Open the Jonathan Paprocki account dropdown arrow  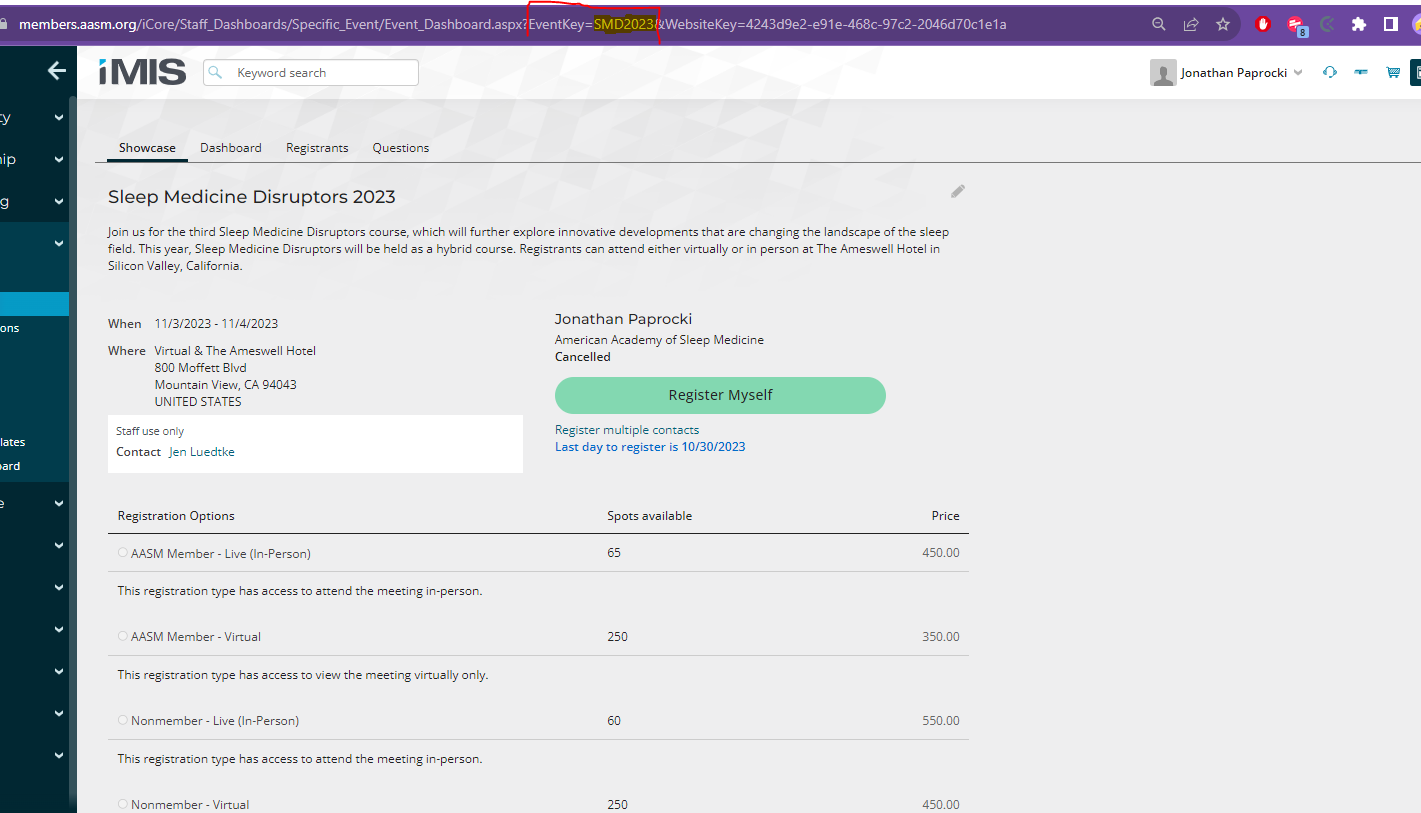click(1298, 73)
